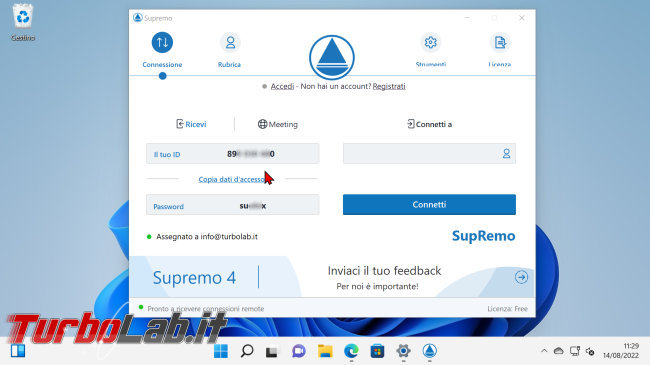Viewport: 650px width, 365px height.
Task: Open the Licenza document icon
Action: (500, 42)
